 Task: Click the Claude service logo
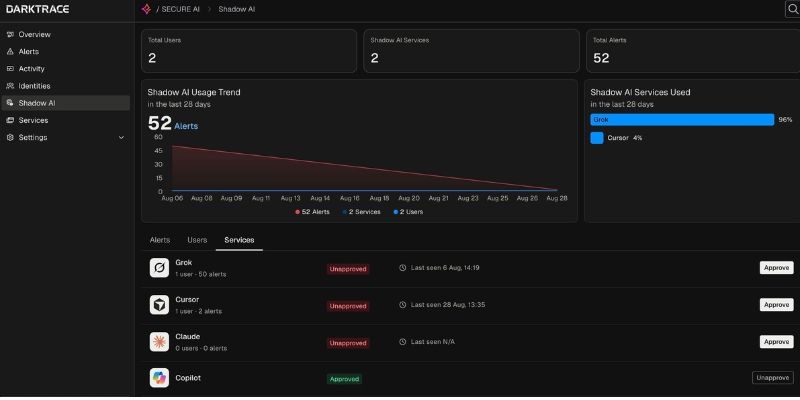[159, 342]
